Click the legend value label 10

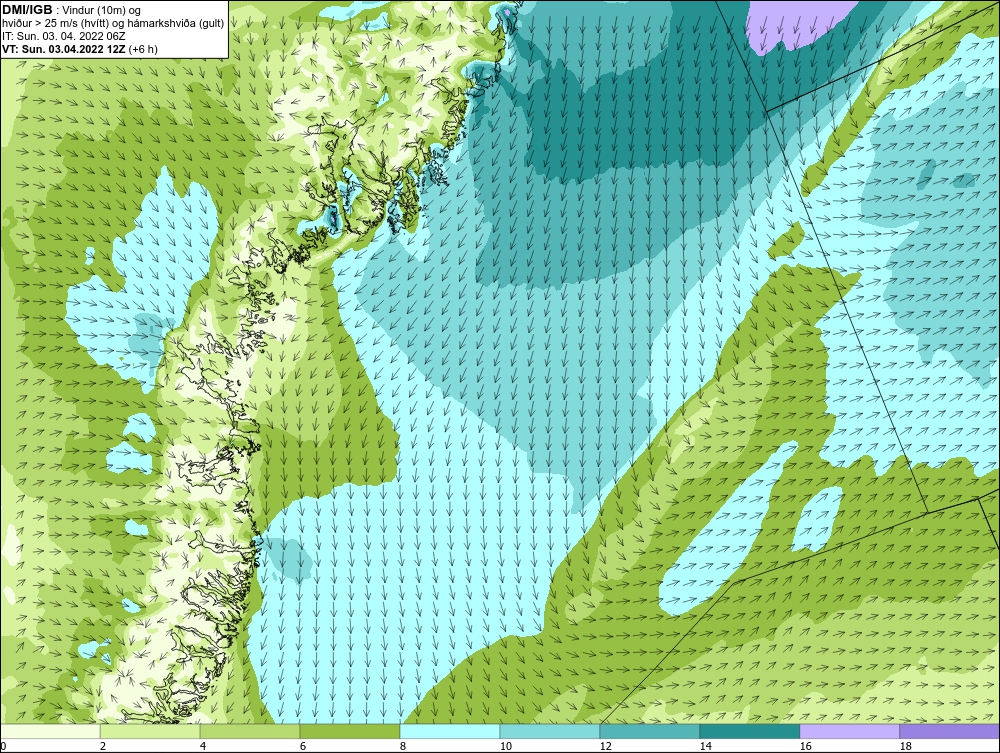click(505, 746)
